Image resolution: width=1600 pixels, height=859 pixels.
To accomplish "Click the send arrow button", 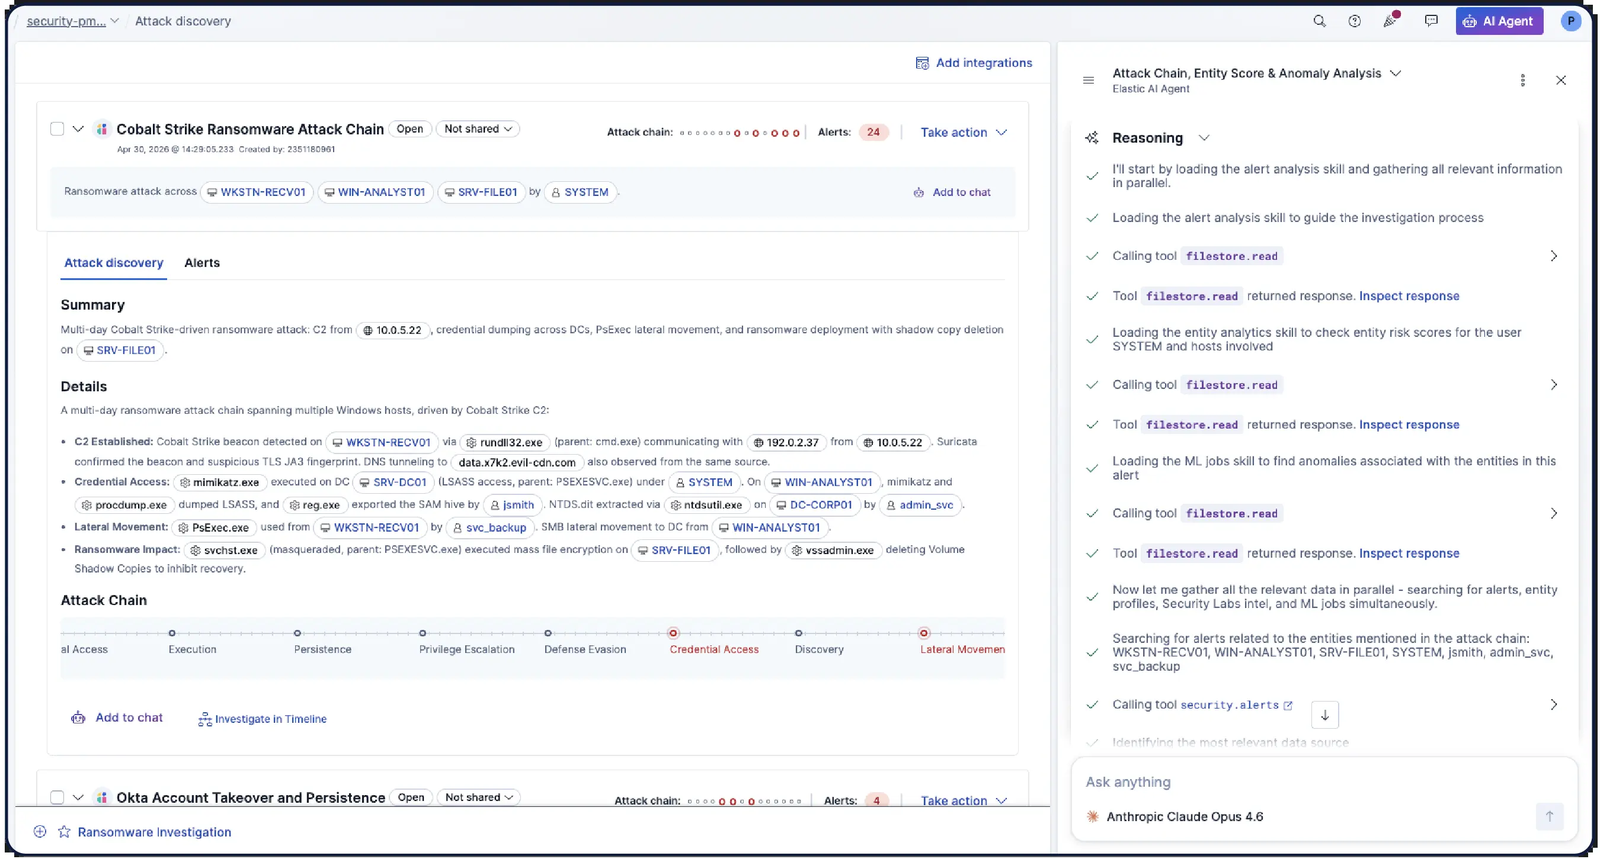I will pyautogui.click(x=1549, y=817).
